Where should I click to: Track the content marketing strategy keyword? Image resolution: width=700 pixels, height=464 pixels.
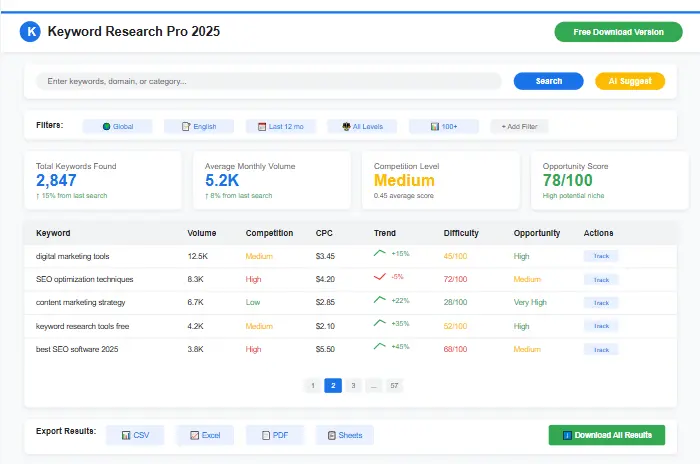[601, 303]
